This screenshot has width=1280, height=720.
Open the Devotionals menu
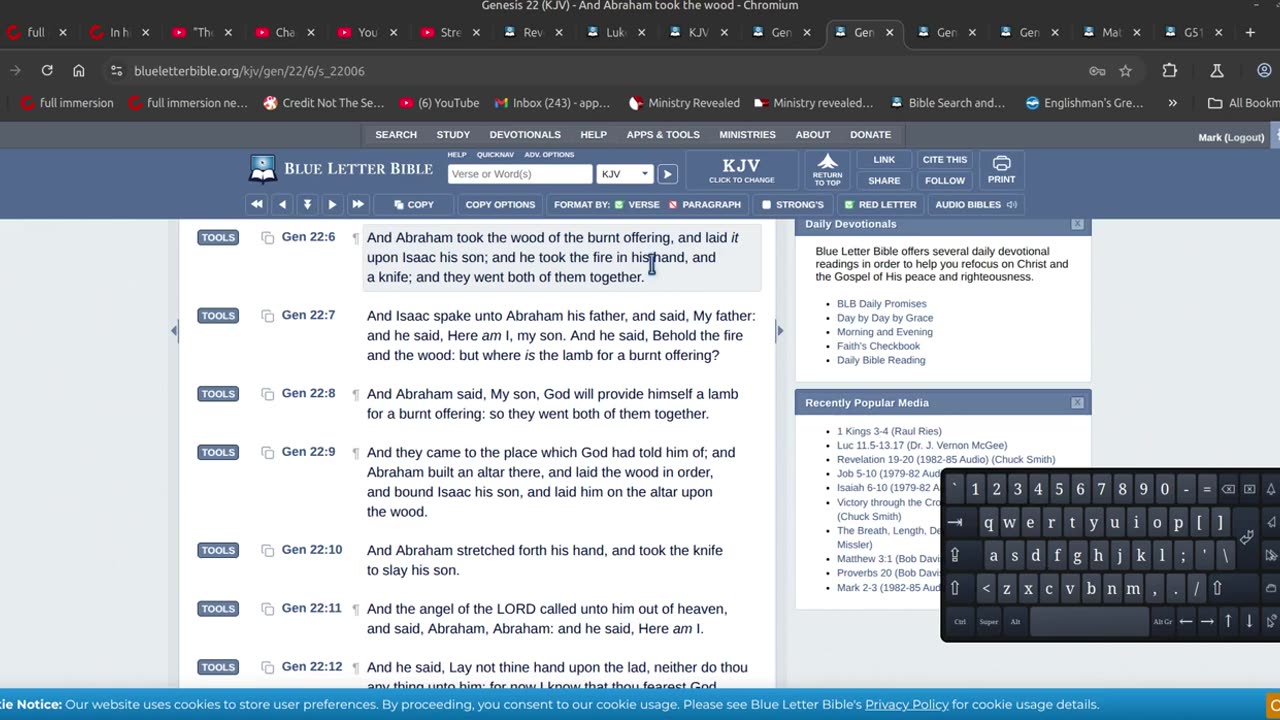(525, 135)
